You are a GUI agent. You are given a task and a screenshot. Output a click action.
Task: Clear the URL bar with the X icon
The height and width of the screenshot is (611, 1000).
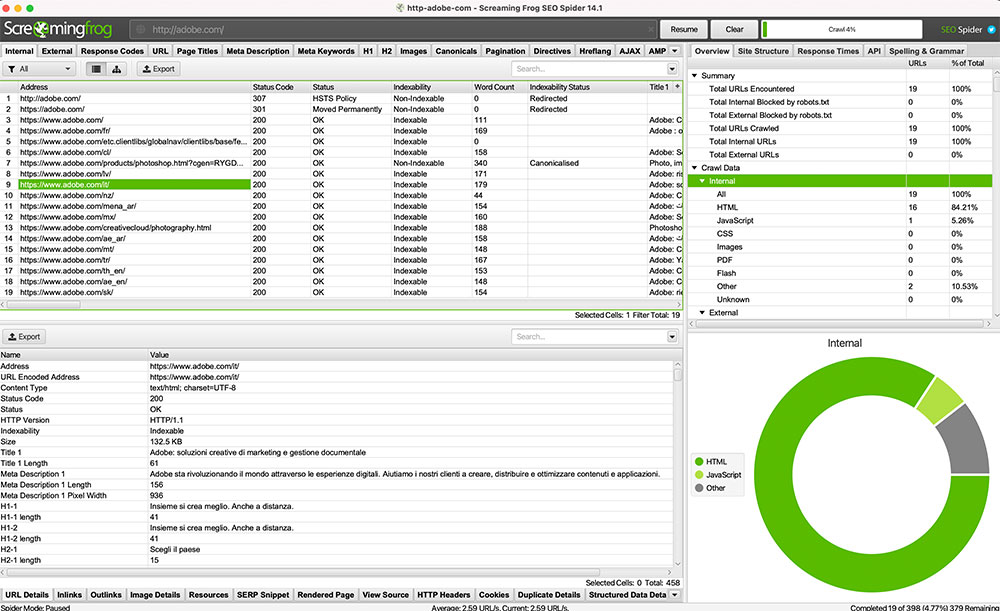[651, 29]
